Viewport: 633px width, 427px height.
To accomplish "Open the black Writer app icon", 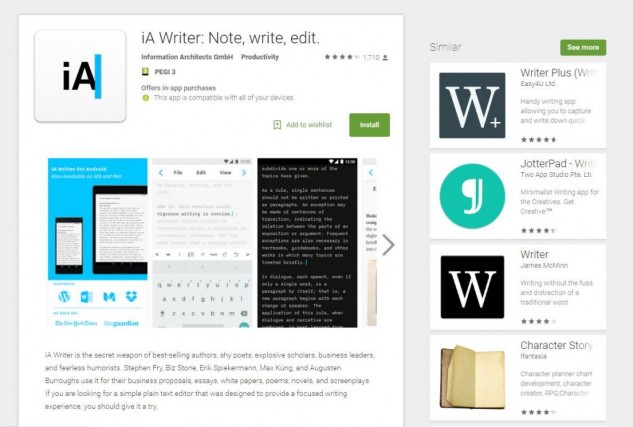I will point(472,287).
